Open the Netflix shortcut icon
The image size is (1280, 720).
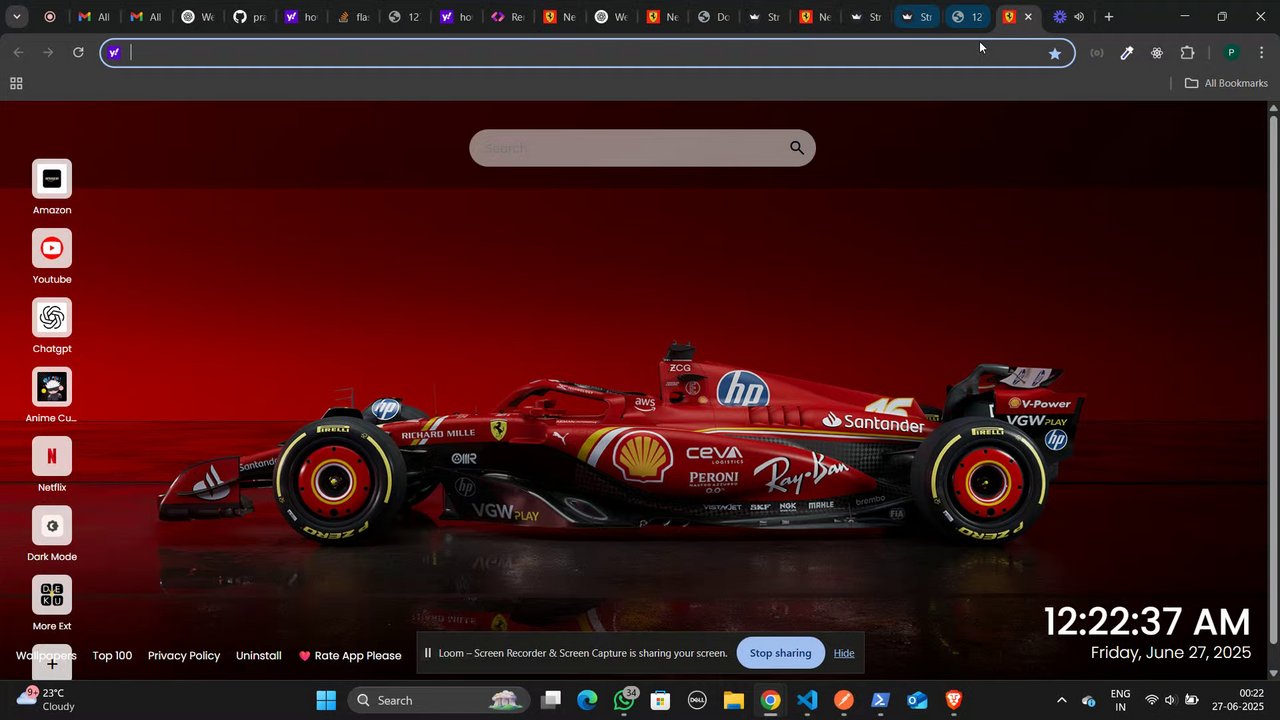pos(52,456)
